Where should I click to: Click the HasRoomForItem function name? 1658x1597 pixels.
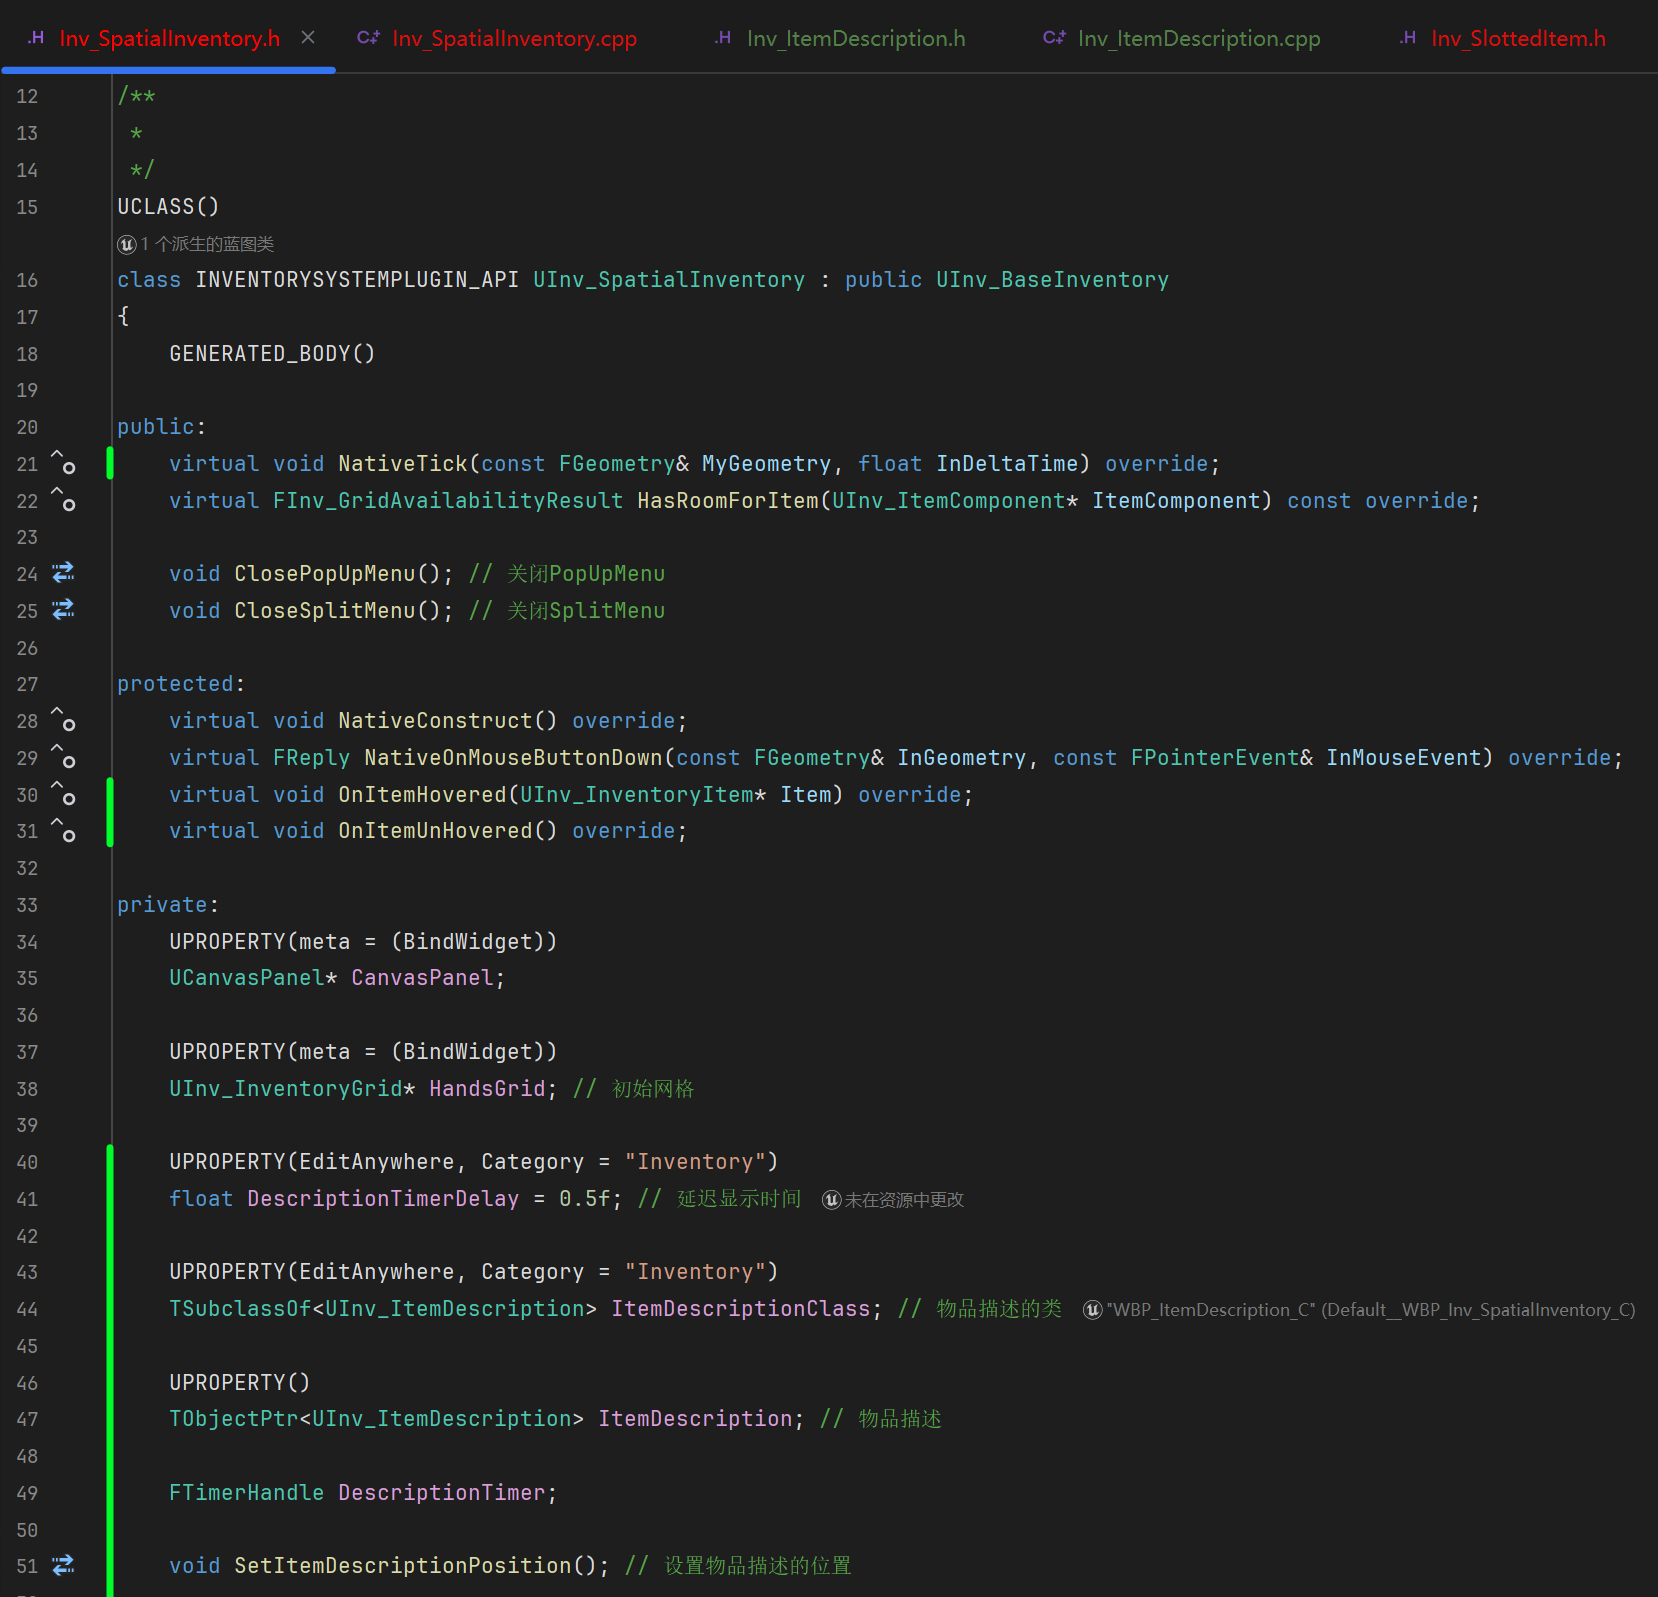(x=728, y=500)
